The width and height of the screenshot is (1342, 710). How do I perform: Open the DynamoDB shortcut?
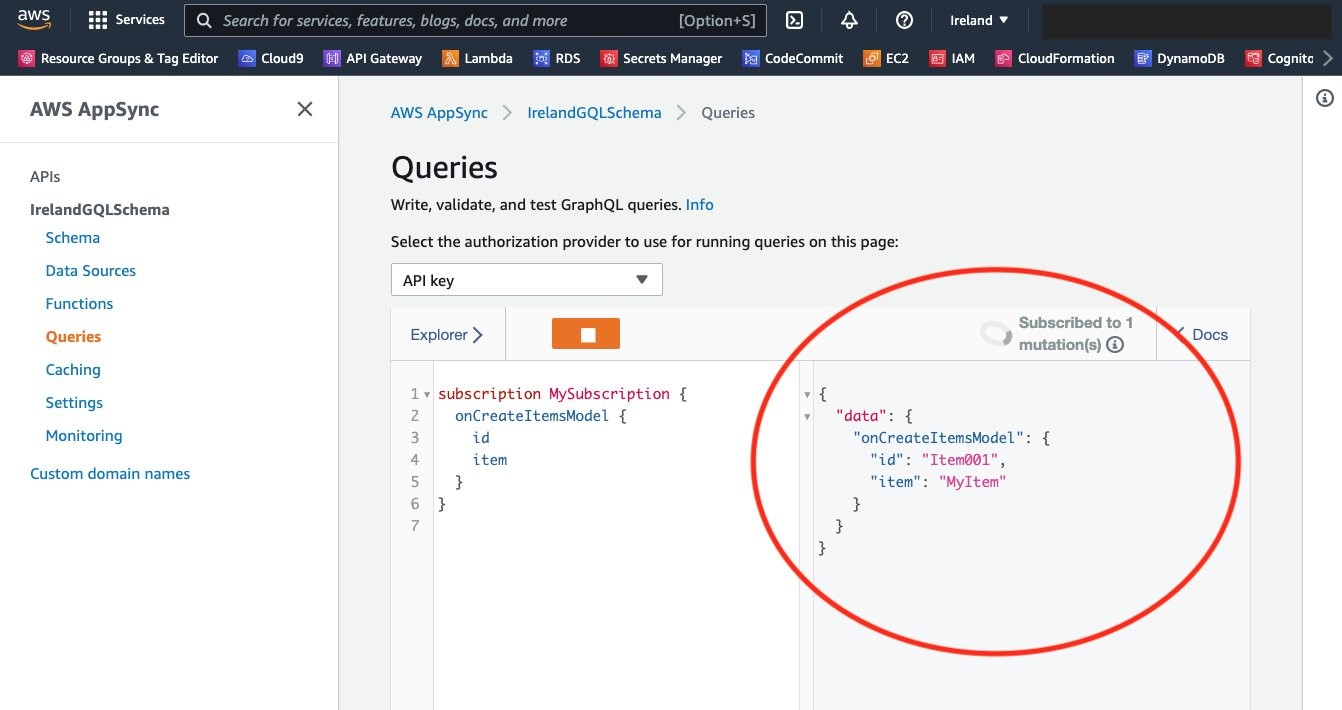pyautogui.click(x=1180, y=58)
